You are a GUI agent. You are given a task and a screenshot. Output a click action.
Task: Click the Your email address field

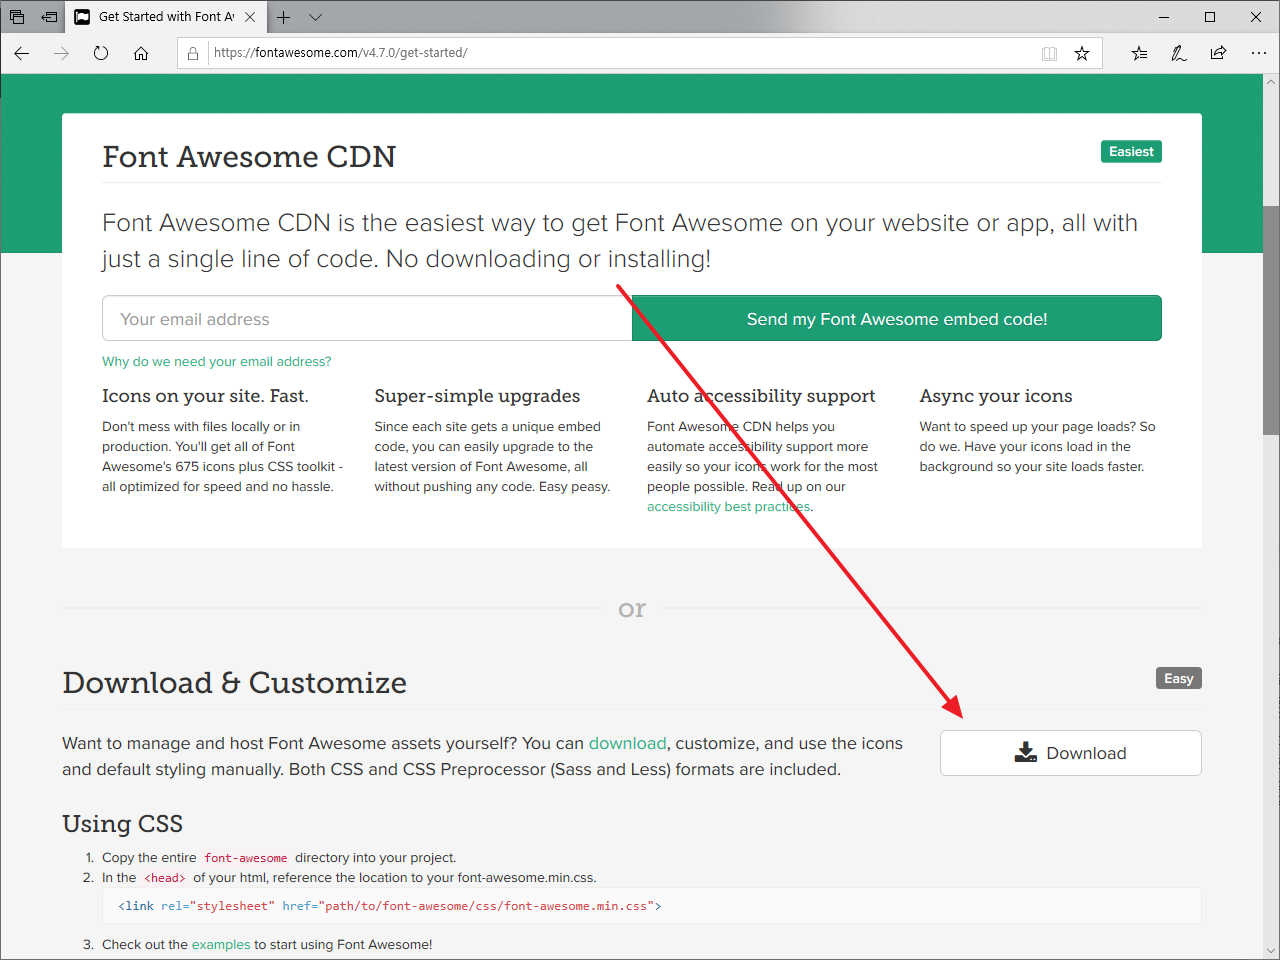coord(367,319)
